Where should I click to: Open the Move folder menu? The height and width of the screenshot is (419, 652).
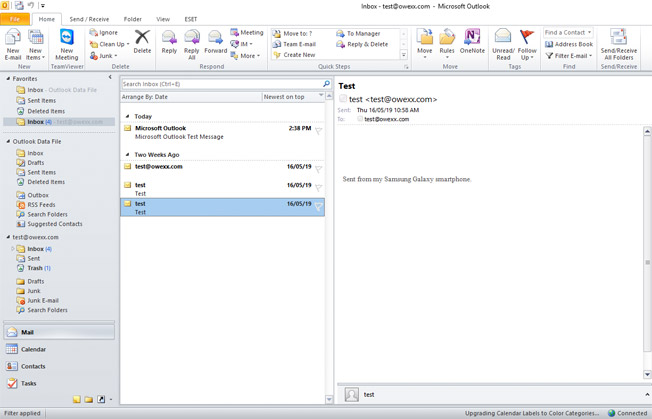tap(425, 44)
